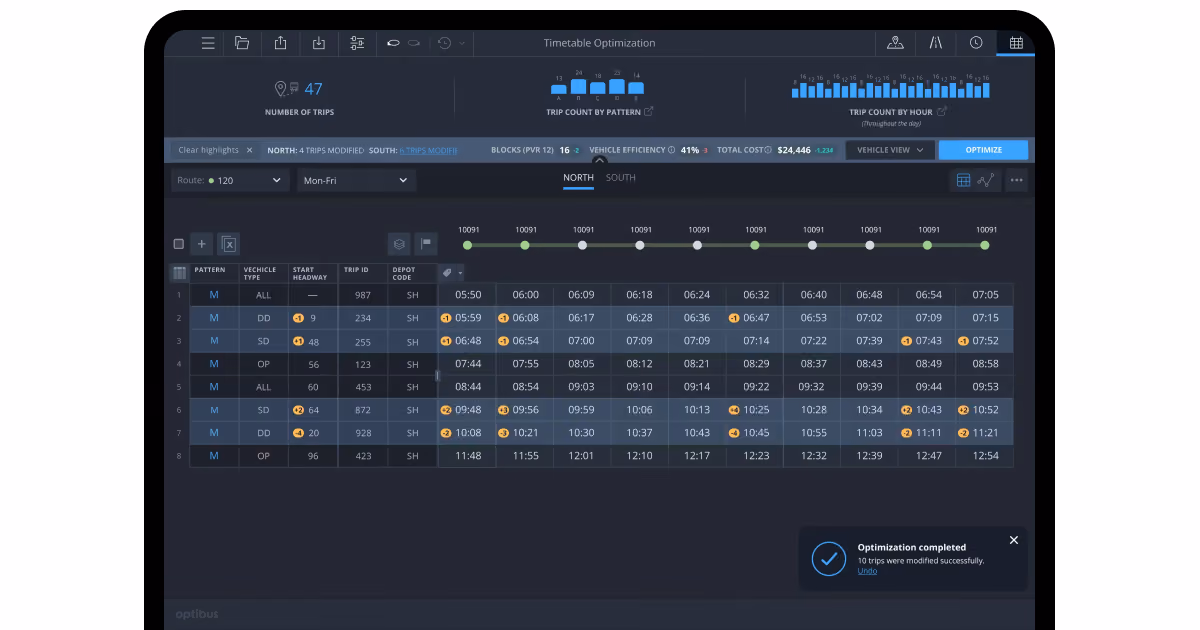
Task: Open the version history clock icon
Action: click(444, 43)
